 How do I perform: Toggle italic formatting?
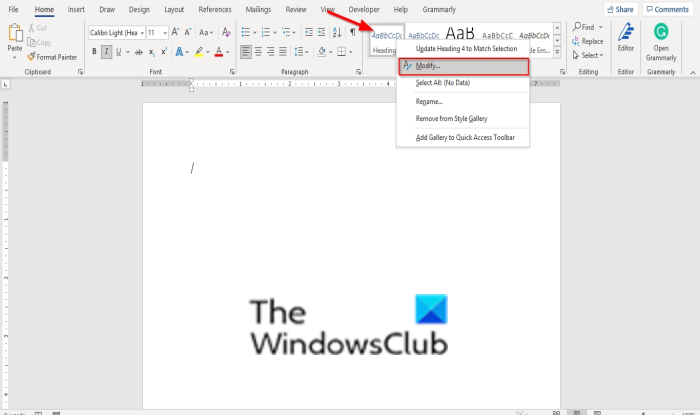click(106, 52)
